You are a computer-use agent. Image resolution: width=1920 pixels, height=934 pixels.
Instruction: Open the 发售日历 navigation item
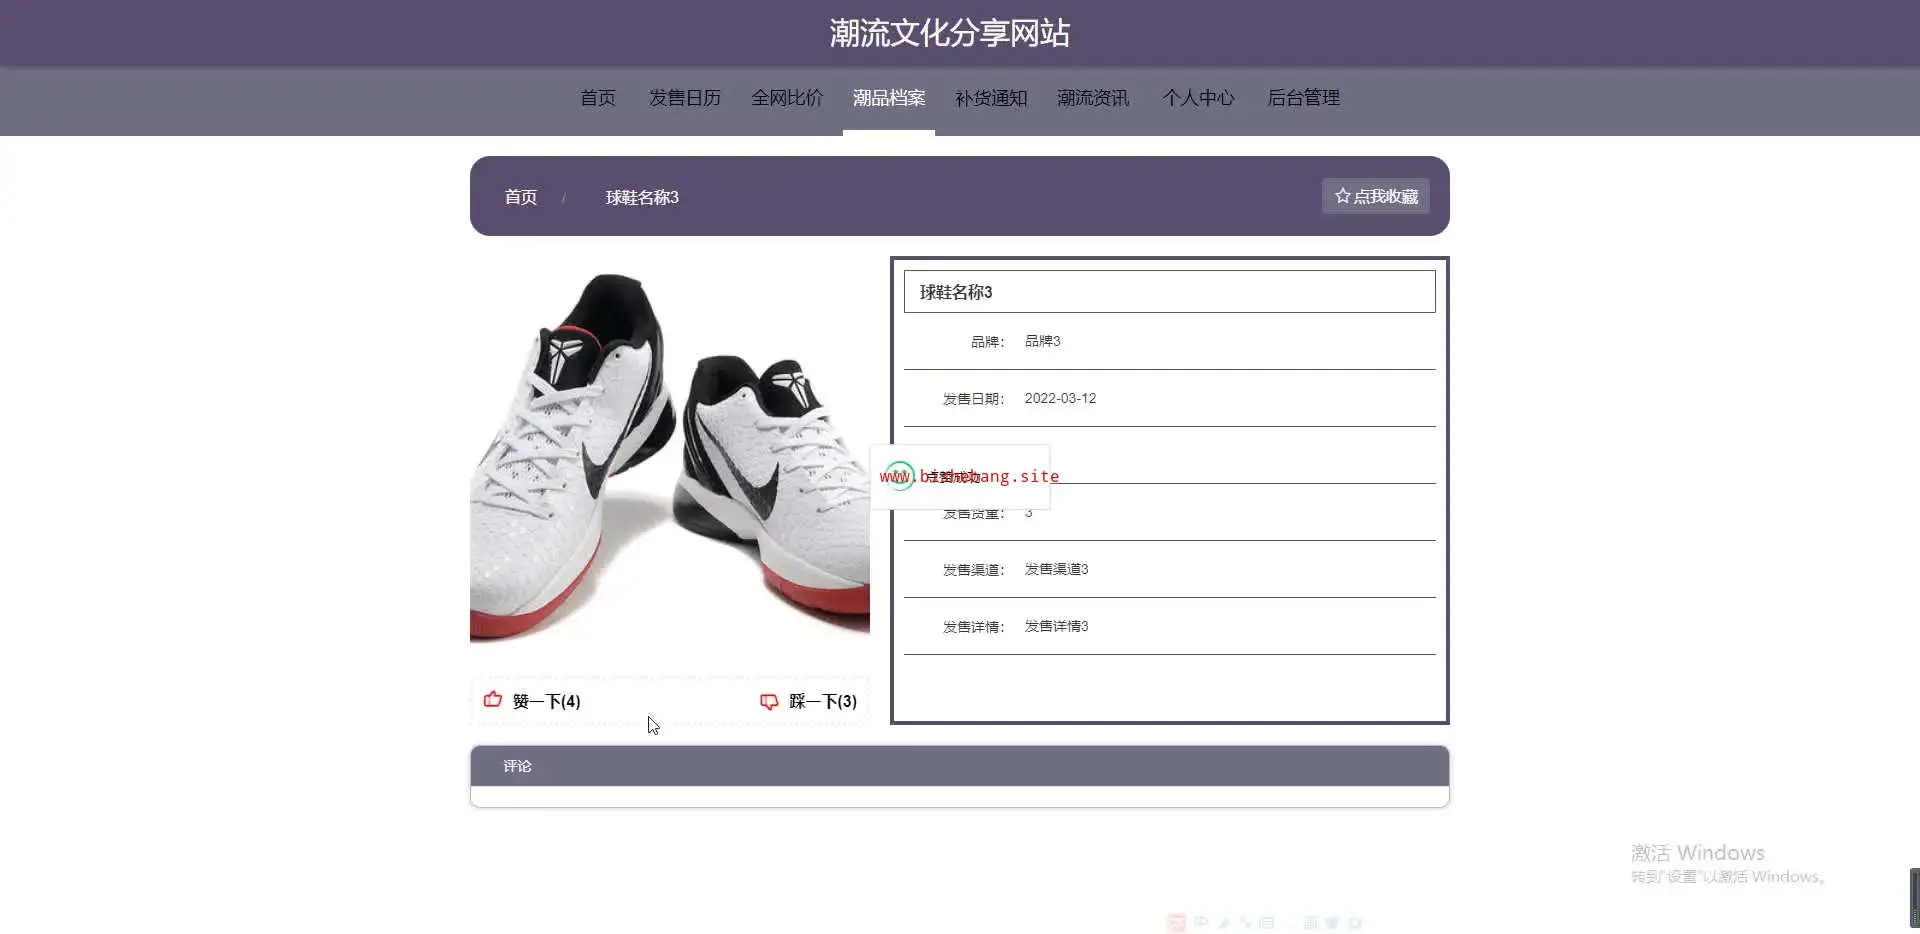pyautogui.click(x=685, y=98)
